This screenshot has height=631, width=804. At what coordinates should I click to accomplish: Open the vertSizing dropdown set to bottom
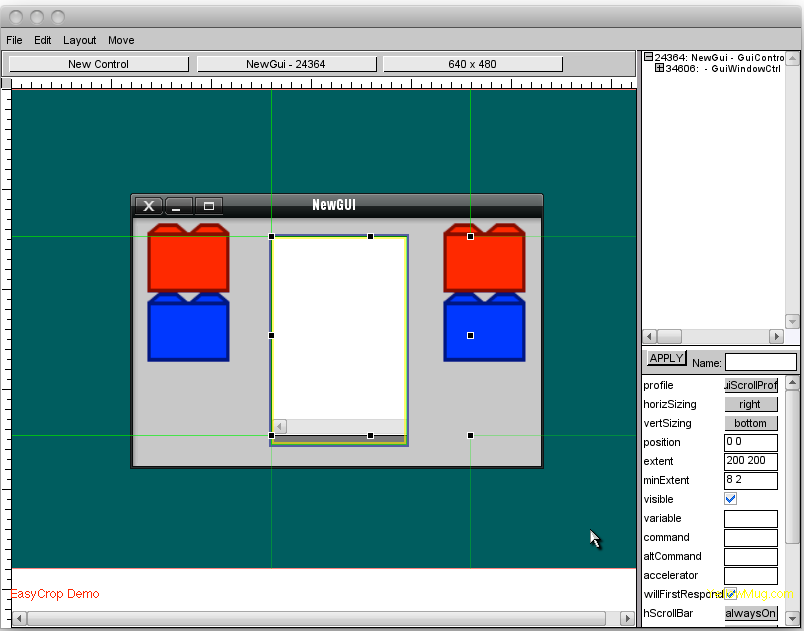(750, 424)
